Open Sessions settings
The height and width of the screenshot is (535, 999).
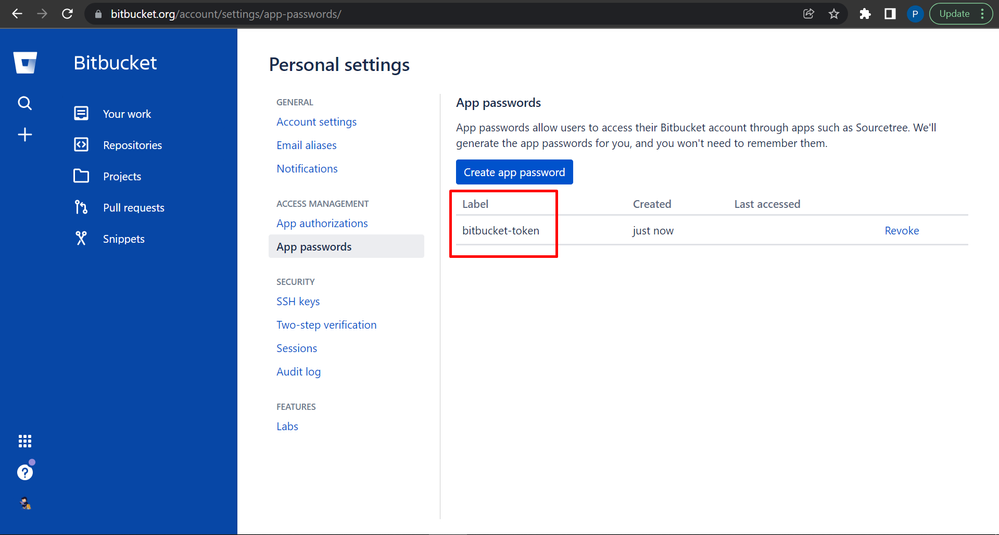[296, 348]
